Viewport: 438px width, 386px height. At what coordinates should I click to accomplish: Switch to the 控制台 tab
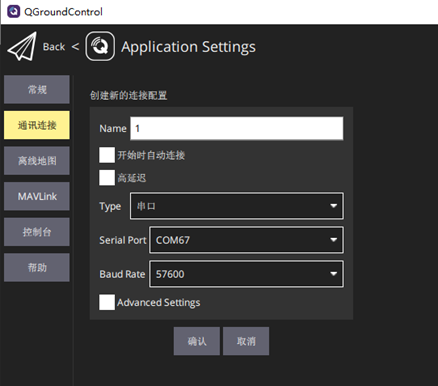pos(37,232)
